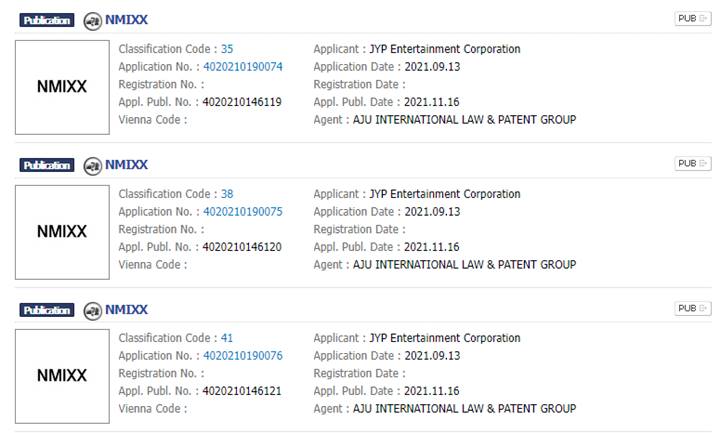
Task: Click the Publication badge for class 38 entry
Action: pos(47,165)
